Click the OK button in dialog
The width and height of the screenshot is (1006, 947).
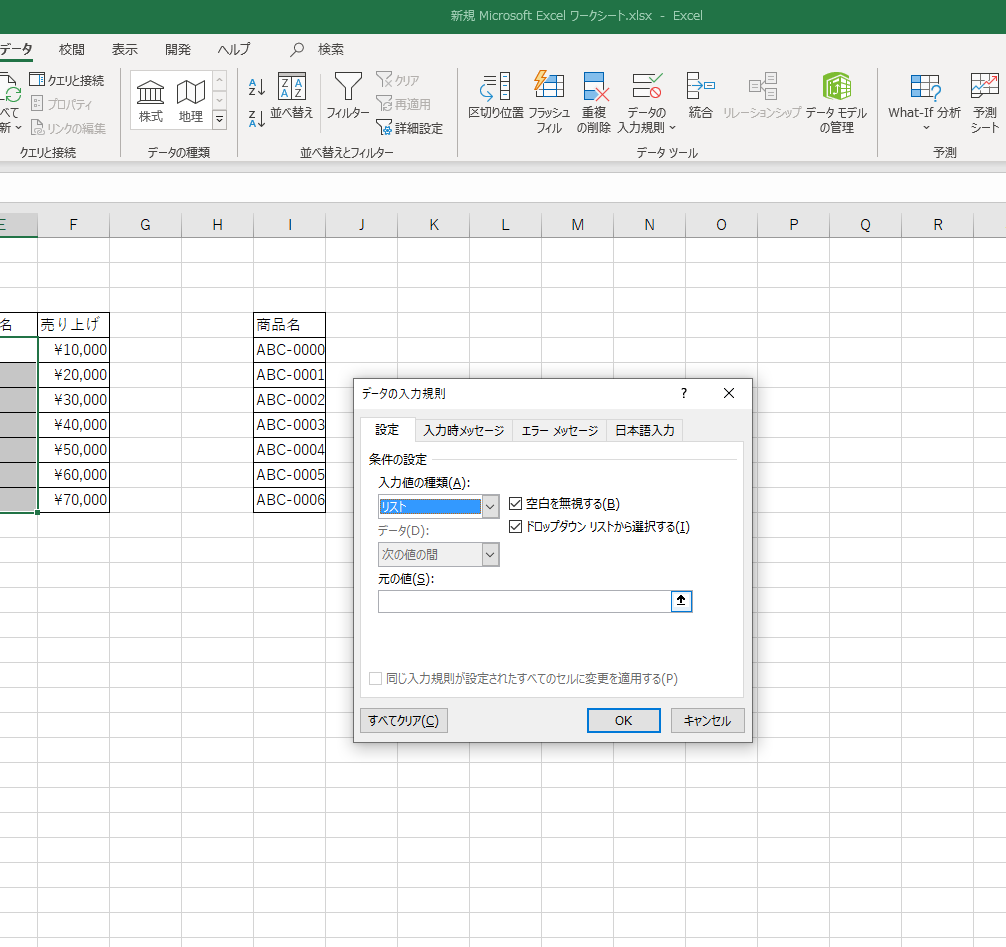pyautogui.click(x=623, y=721)
